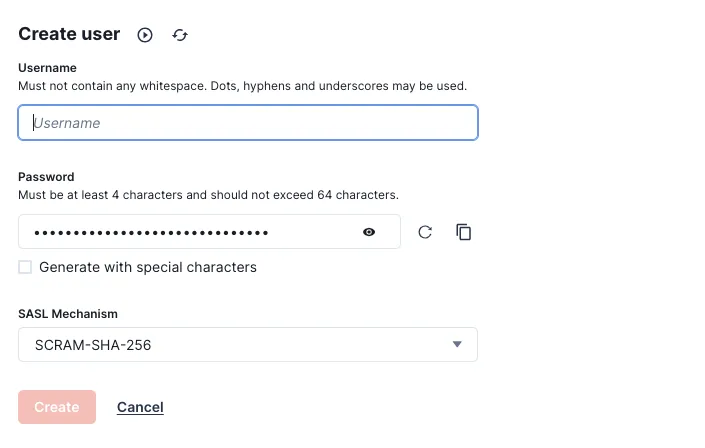Screen dimensions: 705x448
Task: Click the Password field label
Action: point(46,177)
